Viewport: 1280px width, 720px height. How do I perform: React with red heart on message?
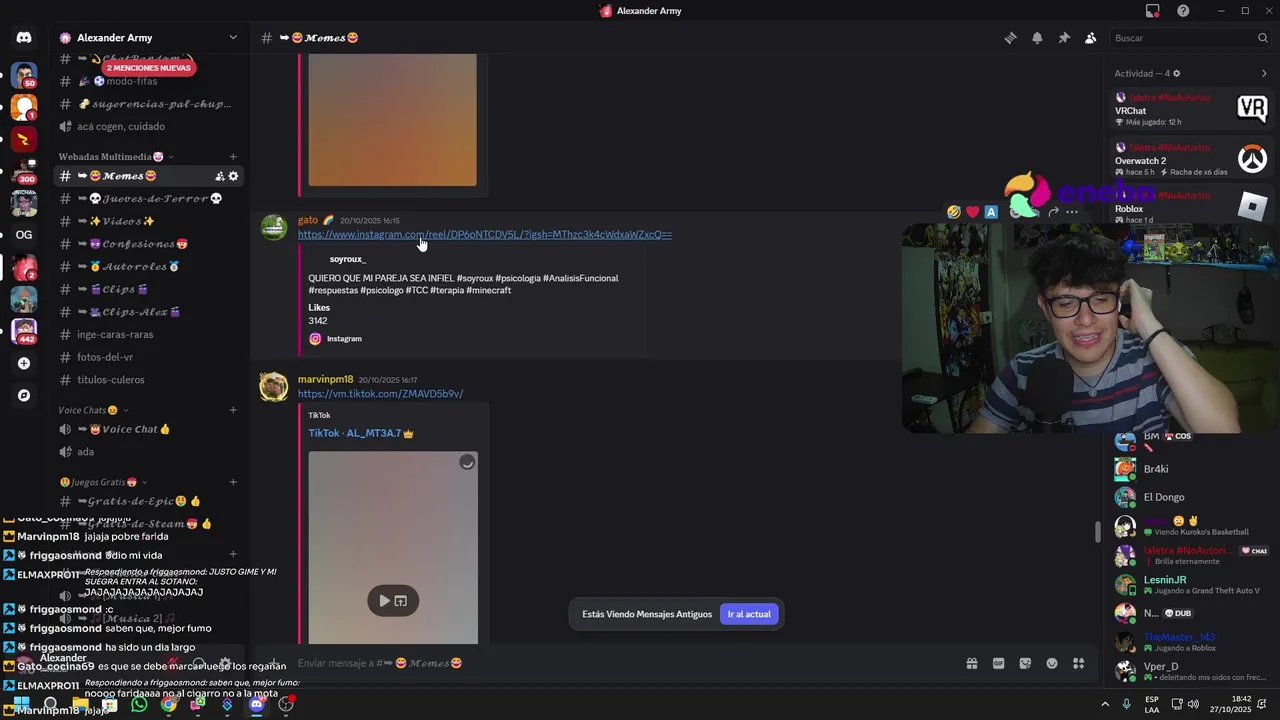pyautogui.click(x=972, y=212)
